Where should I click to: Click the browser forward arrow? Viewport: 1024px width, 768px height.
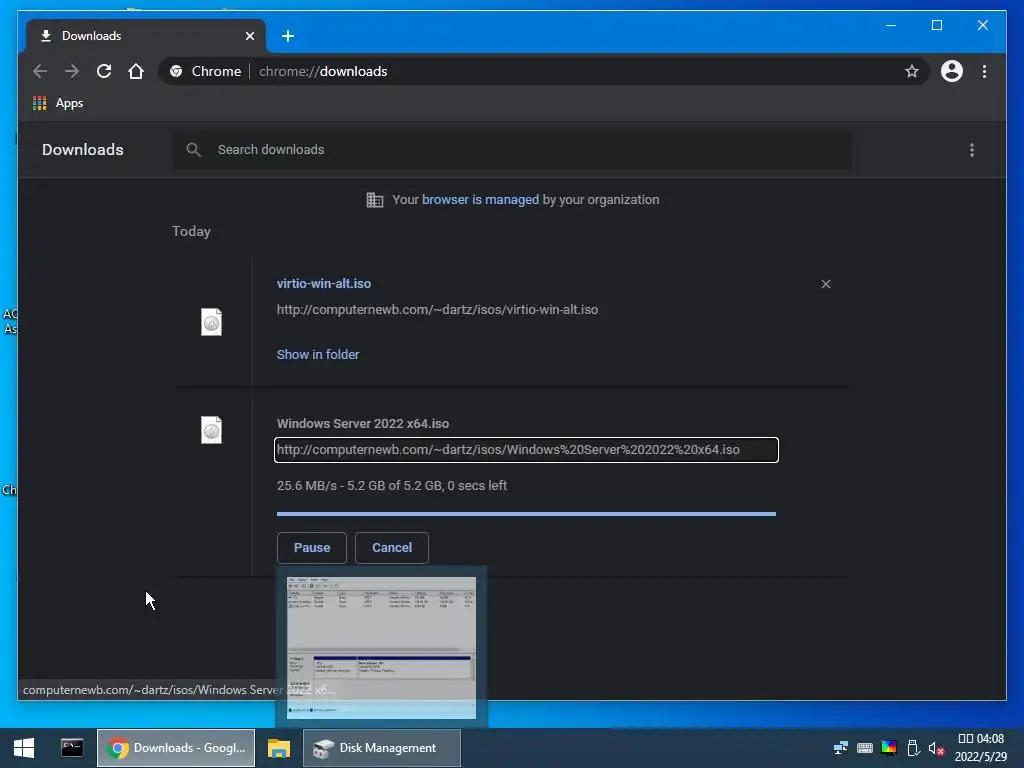(x=72, y=71)
